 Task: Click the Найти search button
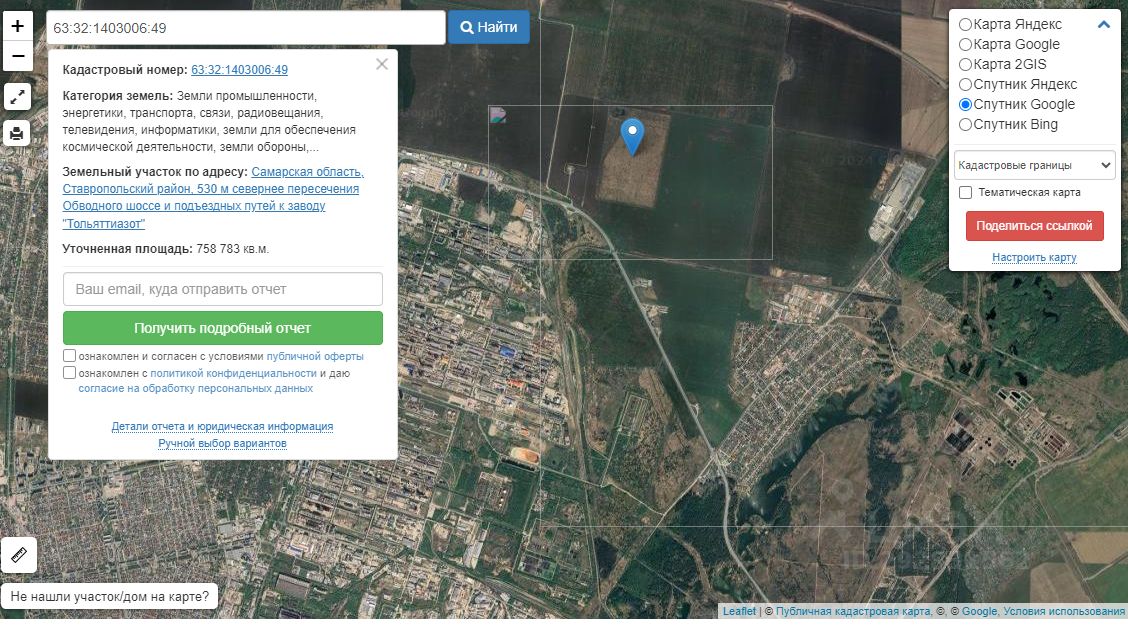489,27
